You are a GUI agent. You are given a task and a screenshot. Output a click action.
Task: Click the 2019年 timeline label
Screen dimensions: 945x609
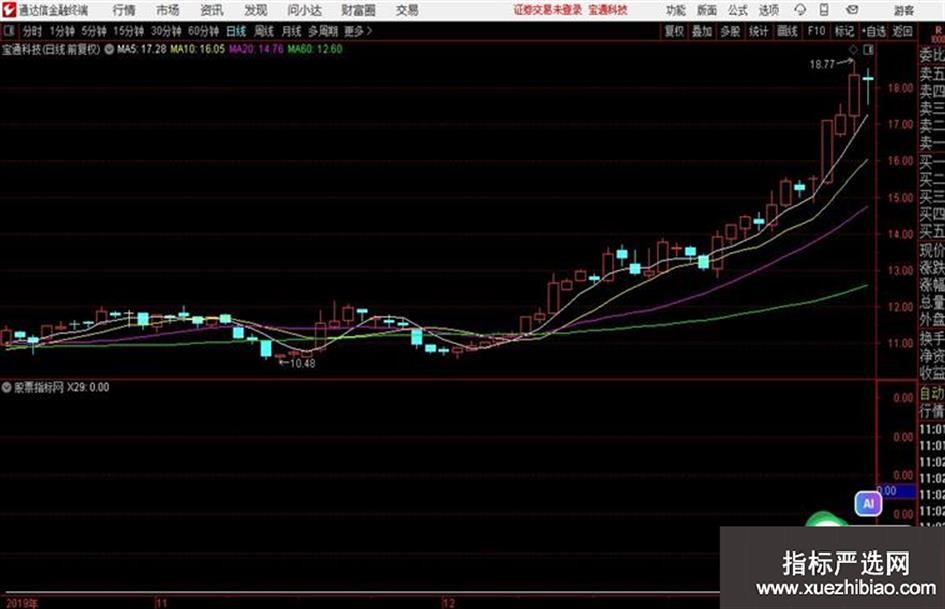point(22,603)
